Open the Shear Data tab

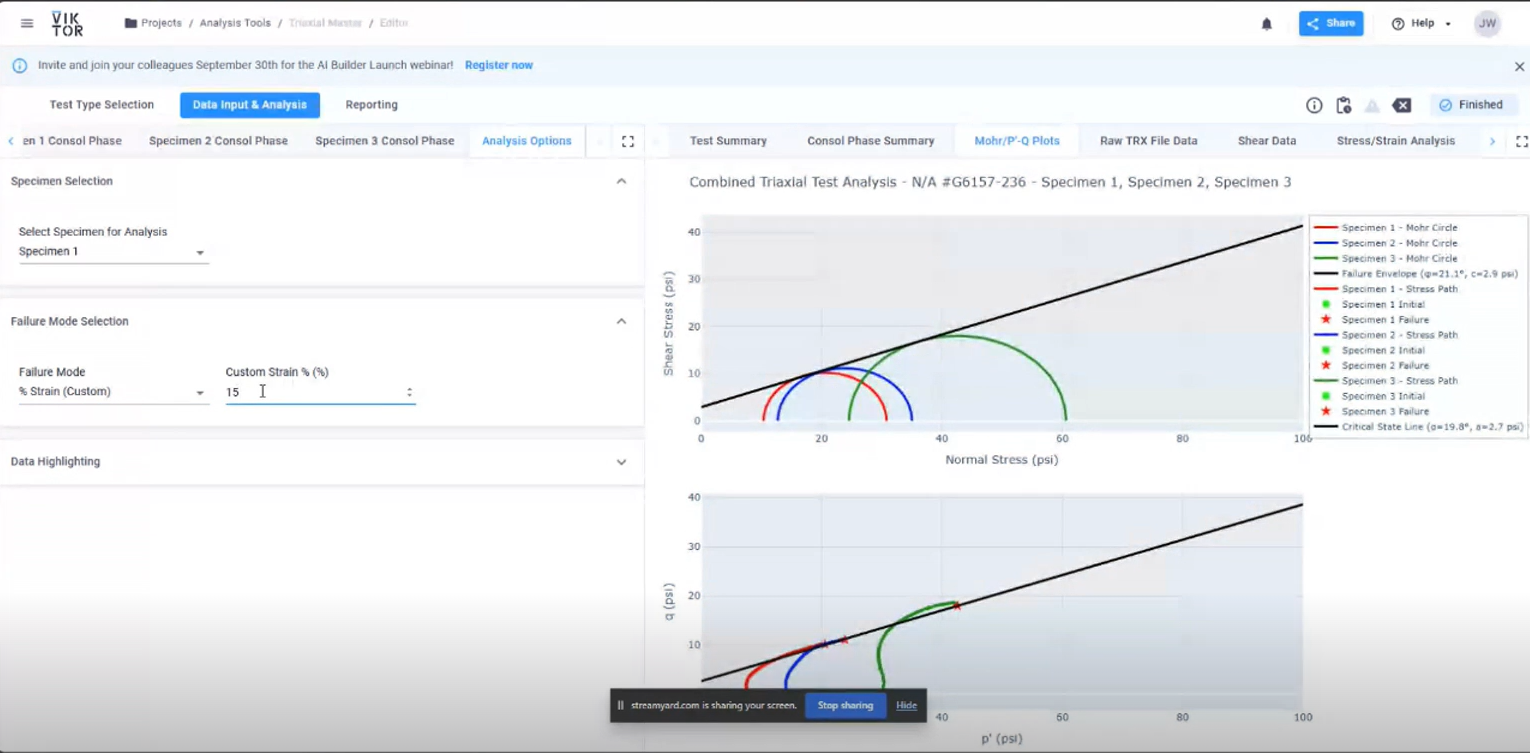click(1266, 141)
